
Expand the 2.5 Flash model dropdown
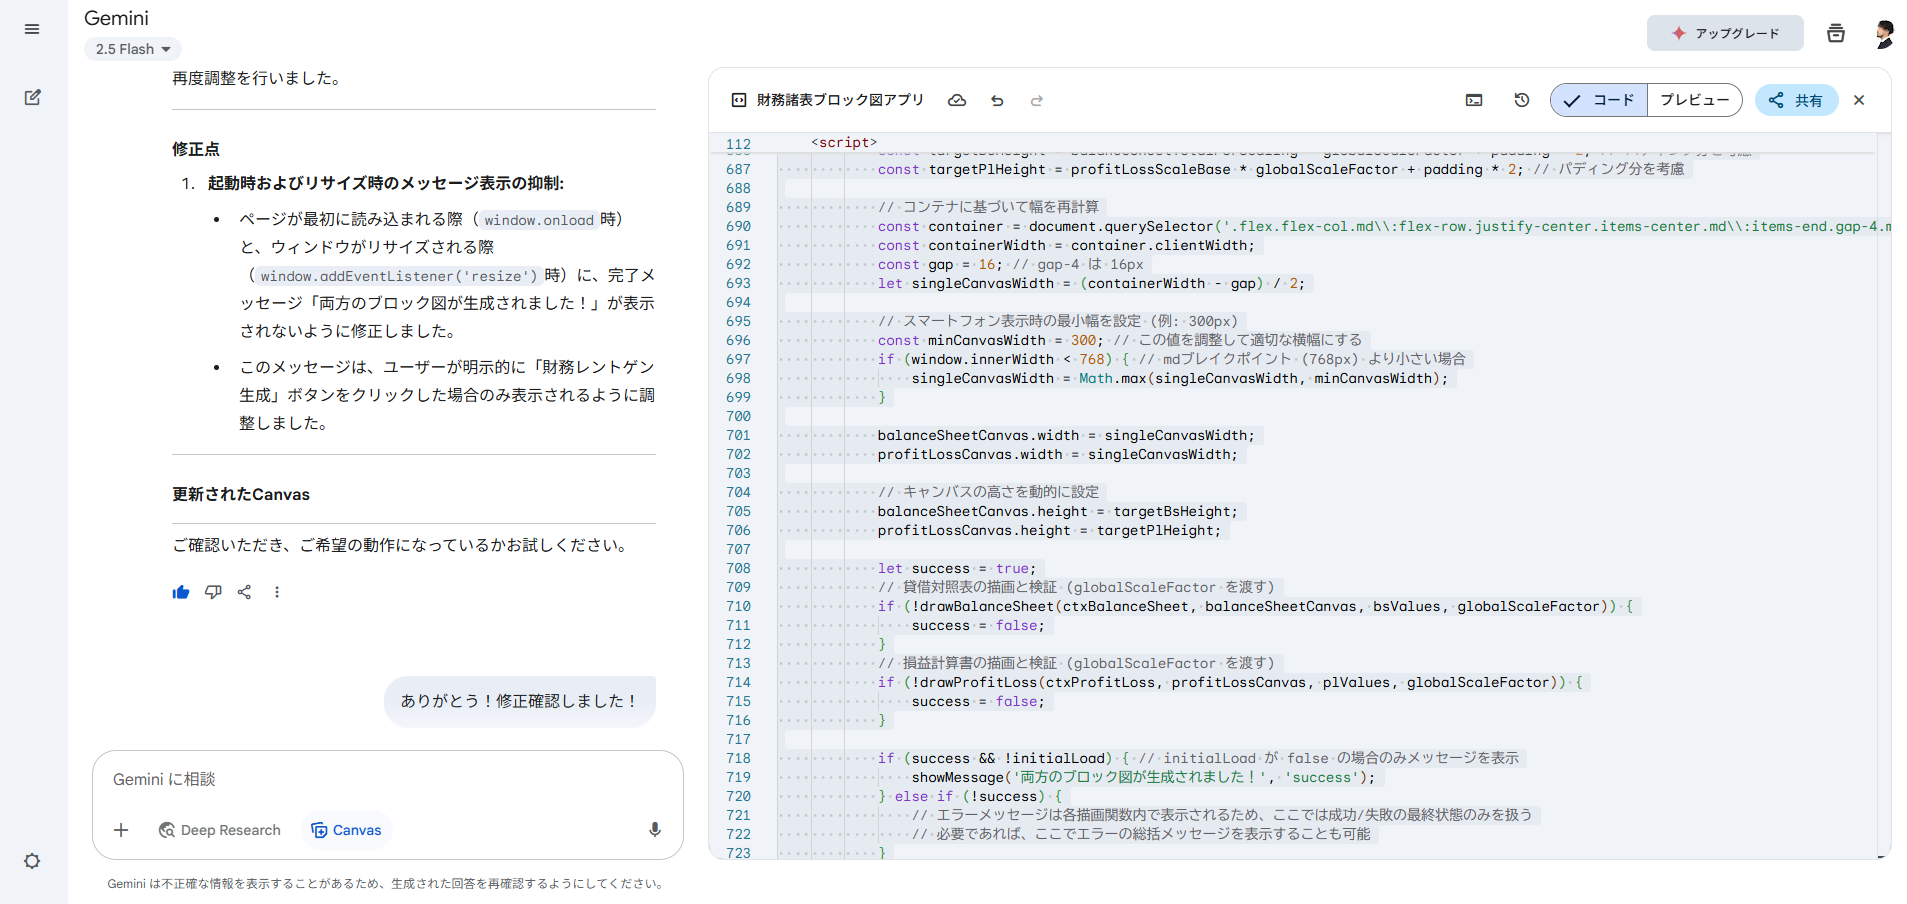click(x=132, y=49)
